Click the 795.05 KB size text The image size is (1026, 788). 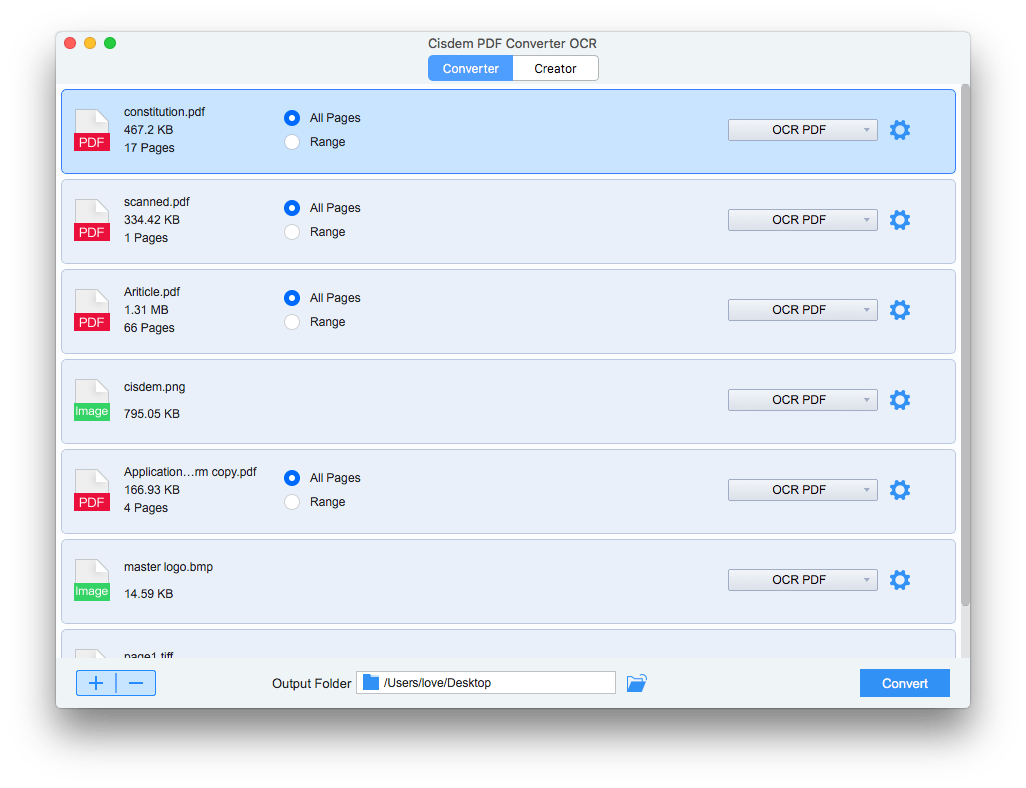(x=152, y=414)
